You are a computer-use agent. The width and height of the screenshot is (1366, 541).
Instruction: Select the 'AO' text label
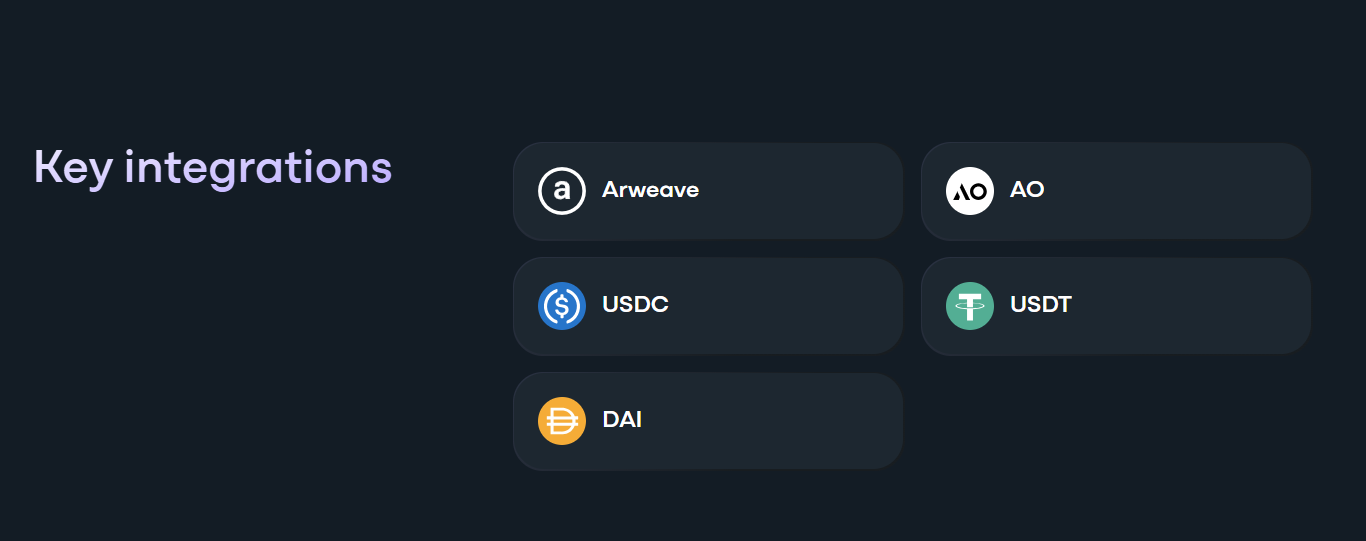click(1027, 190)
